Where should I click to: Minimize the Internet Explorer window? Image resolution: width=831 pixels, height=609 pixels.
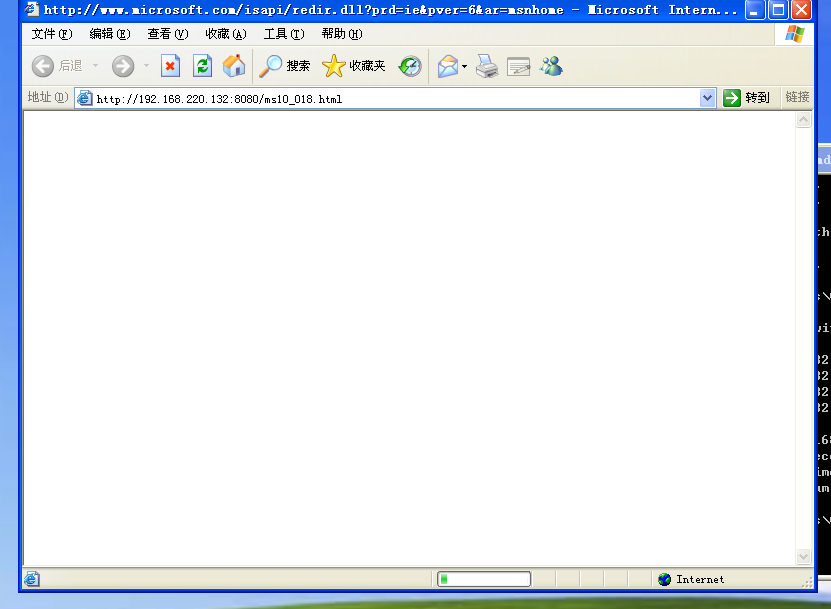[754, 10]
